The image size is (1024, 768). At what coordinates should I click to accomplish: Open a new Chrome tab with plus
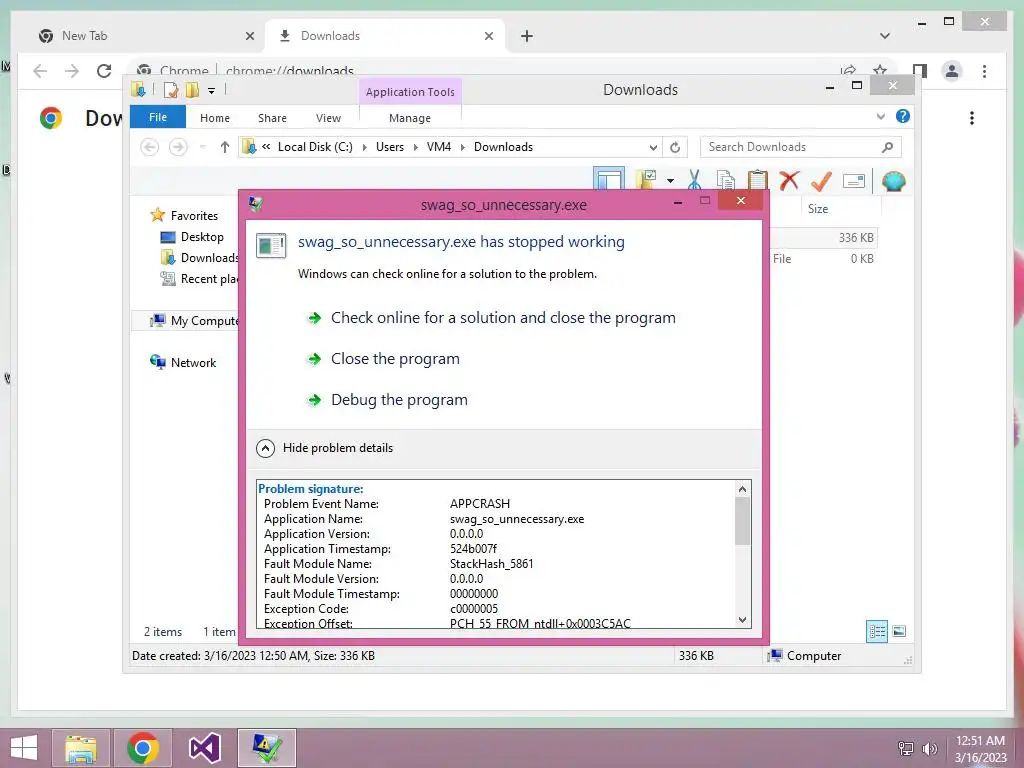[526, 36]
